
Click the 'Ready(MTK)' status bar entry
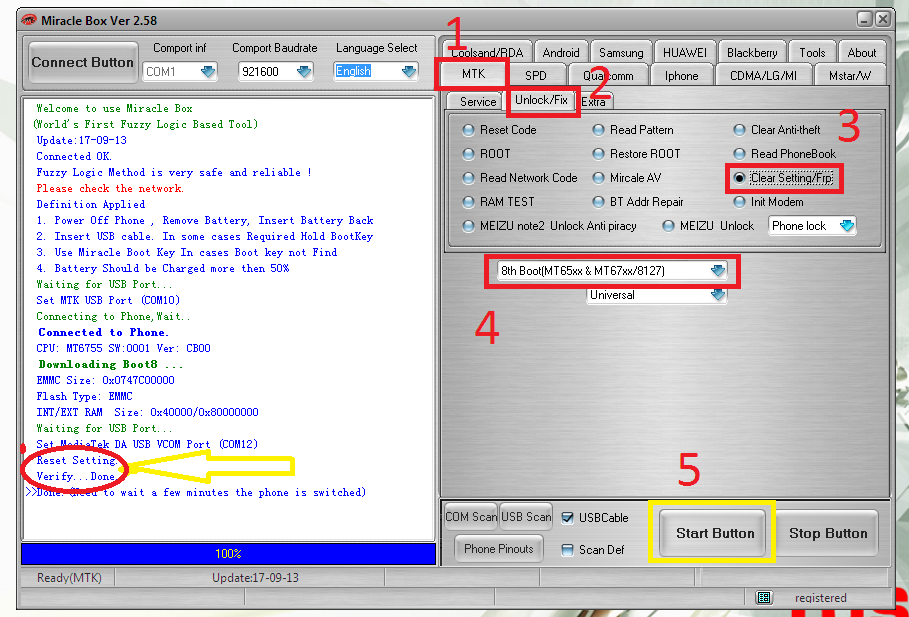(69, 578)
